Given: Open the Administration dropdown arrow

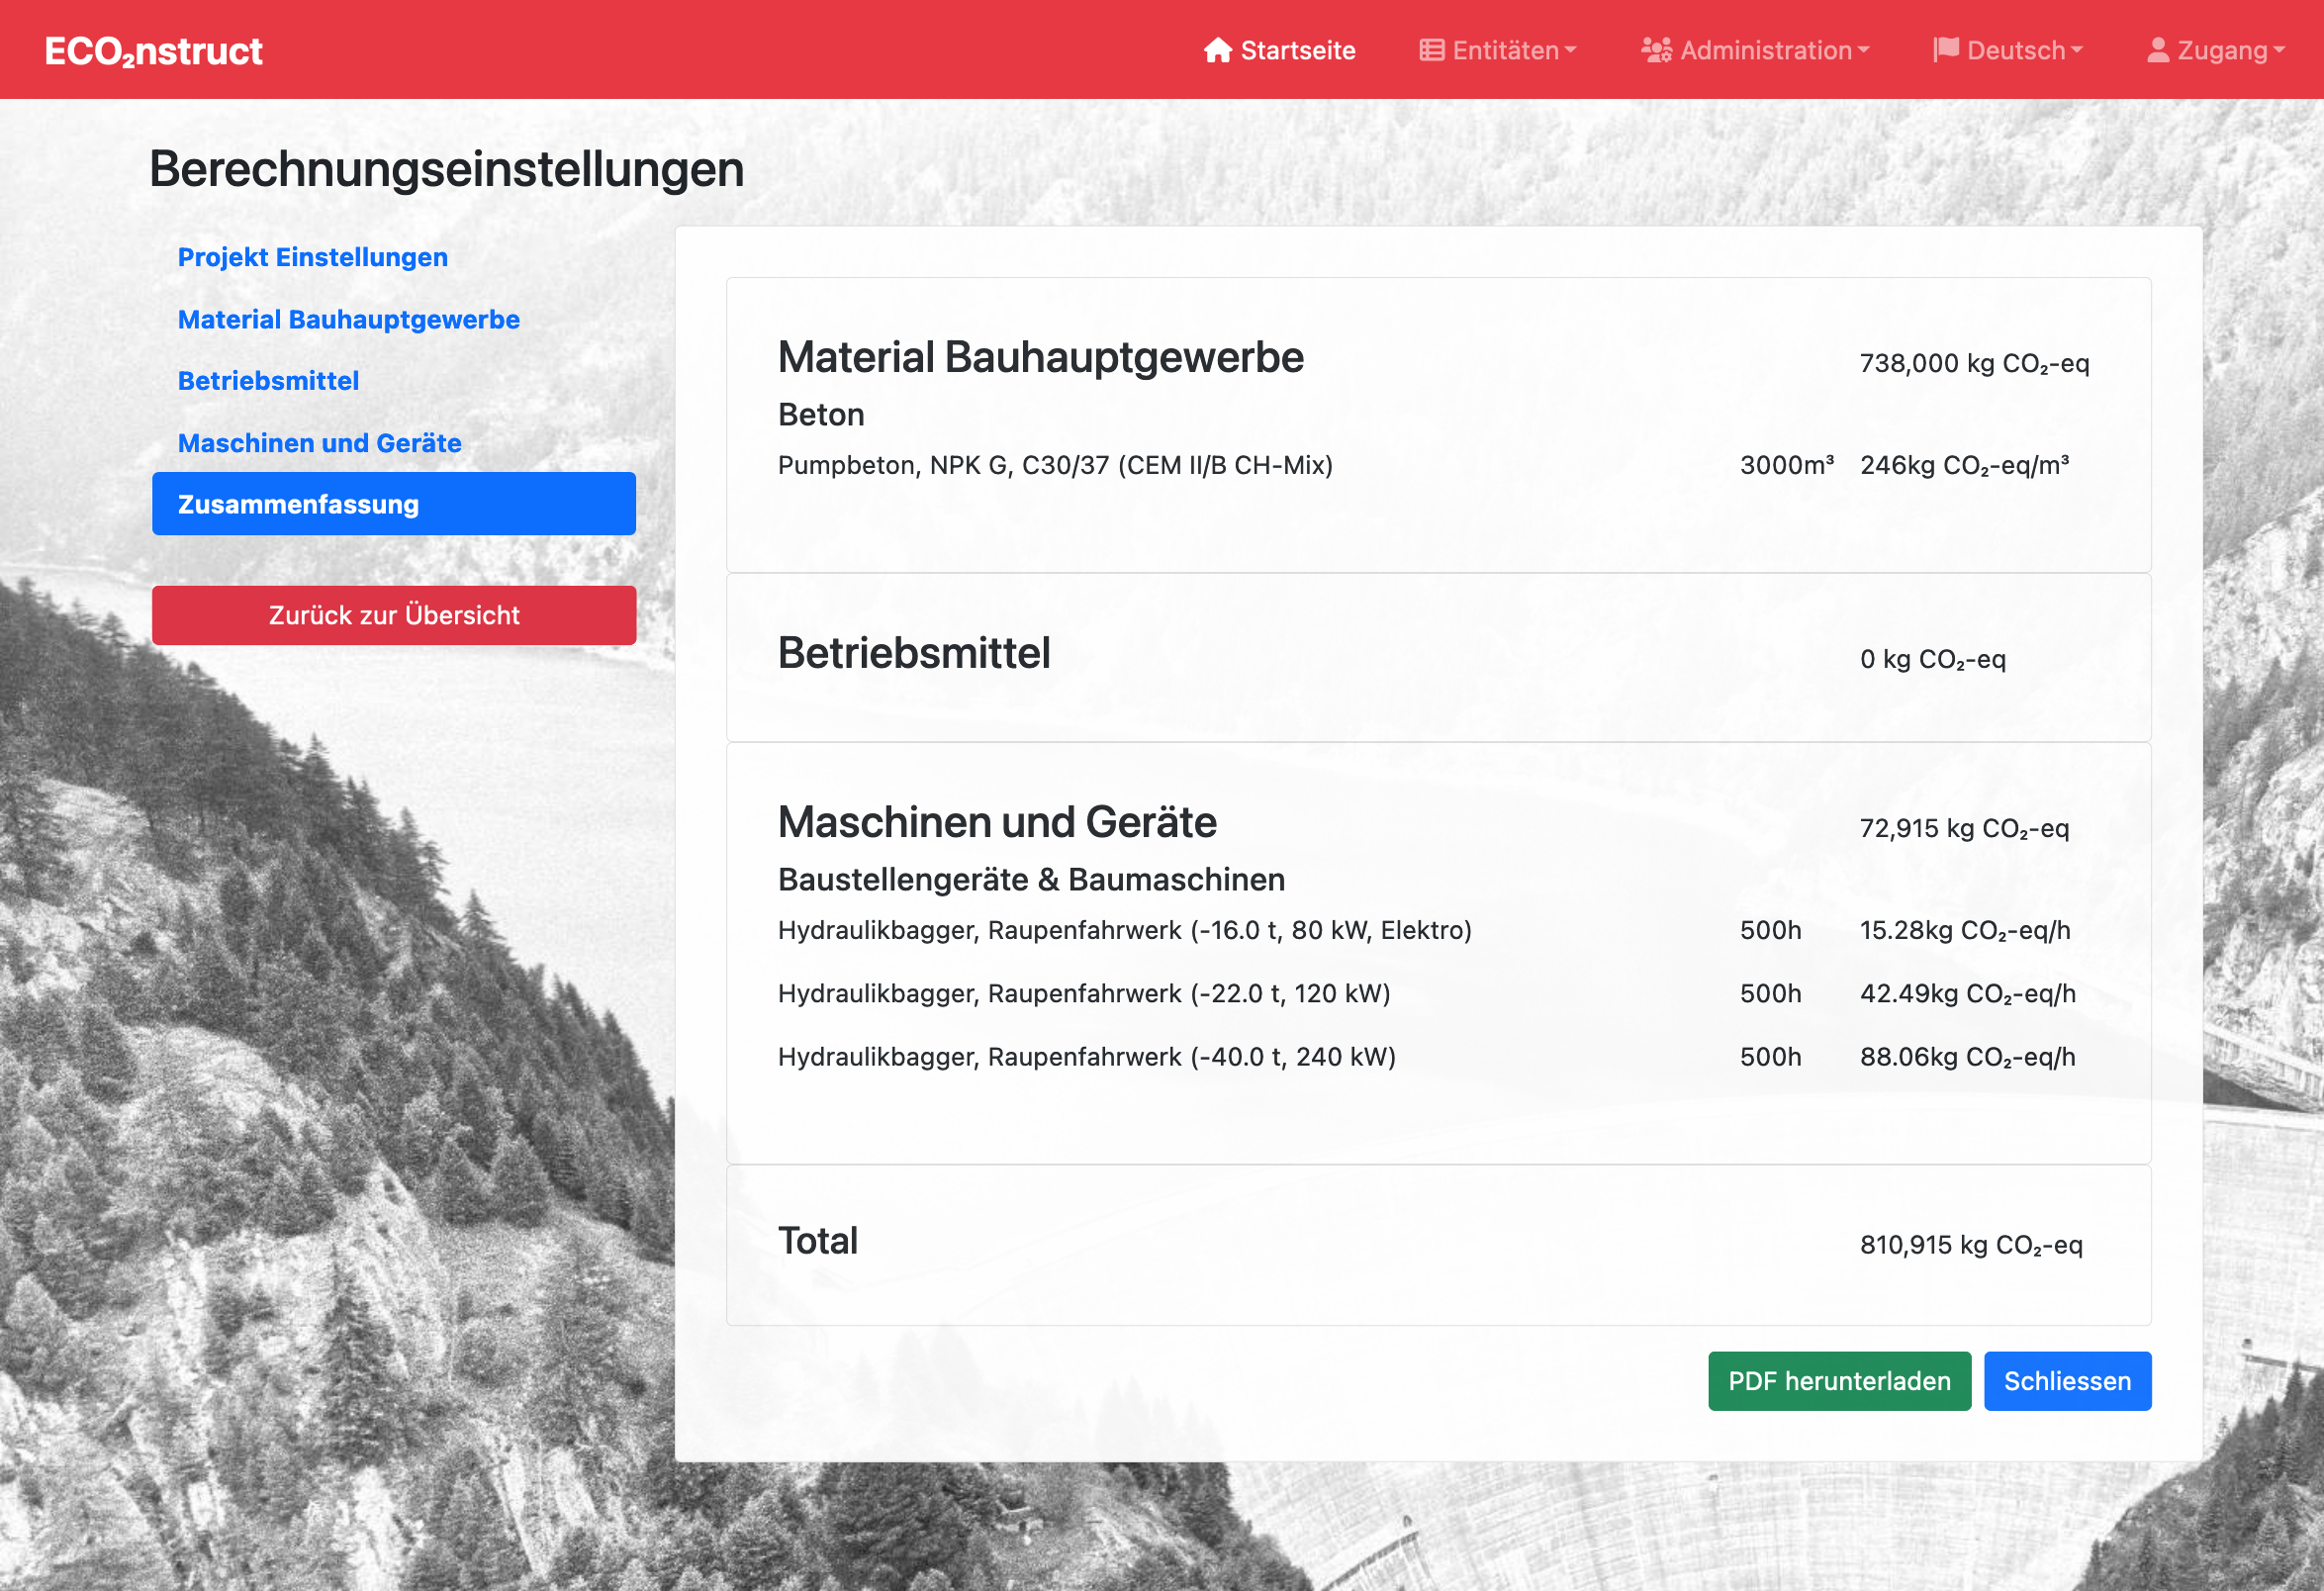Looking at the screenshot, I should coord(1863,49).
